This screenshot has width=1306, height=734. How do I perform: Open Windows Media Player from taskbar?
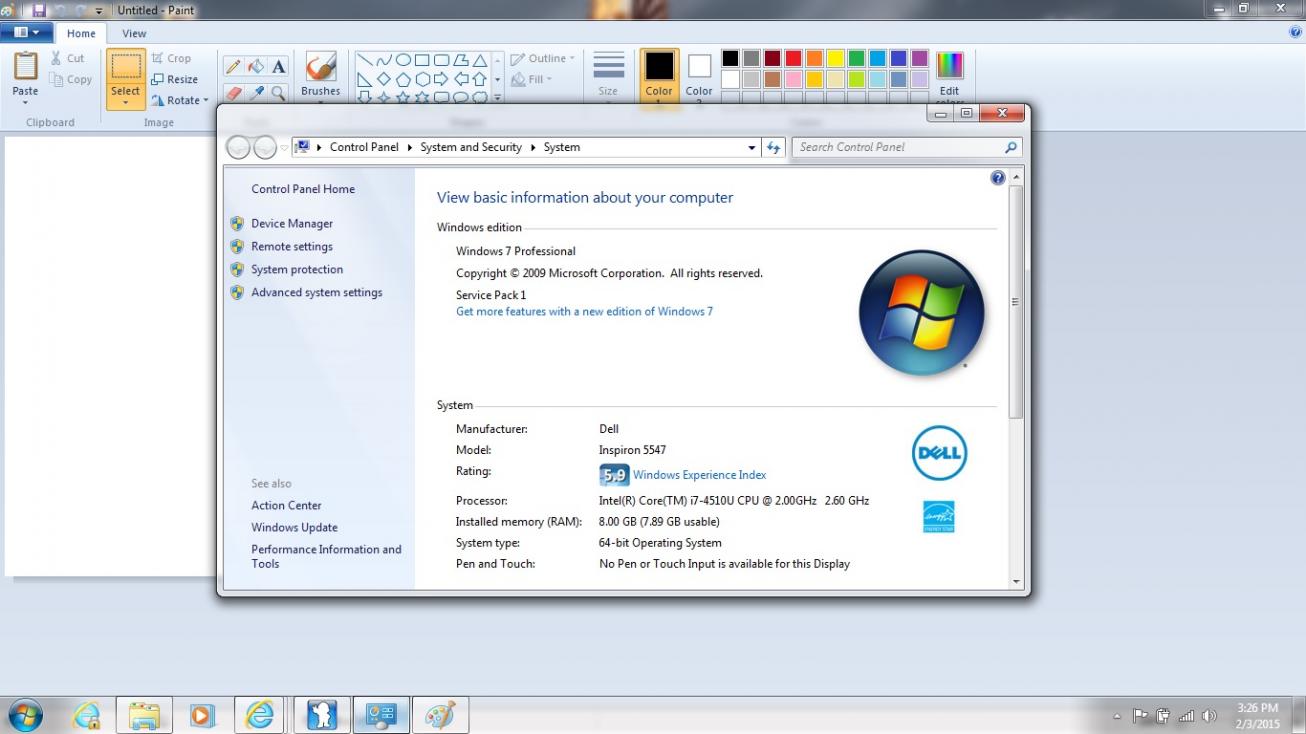pos(201,715)
